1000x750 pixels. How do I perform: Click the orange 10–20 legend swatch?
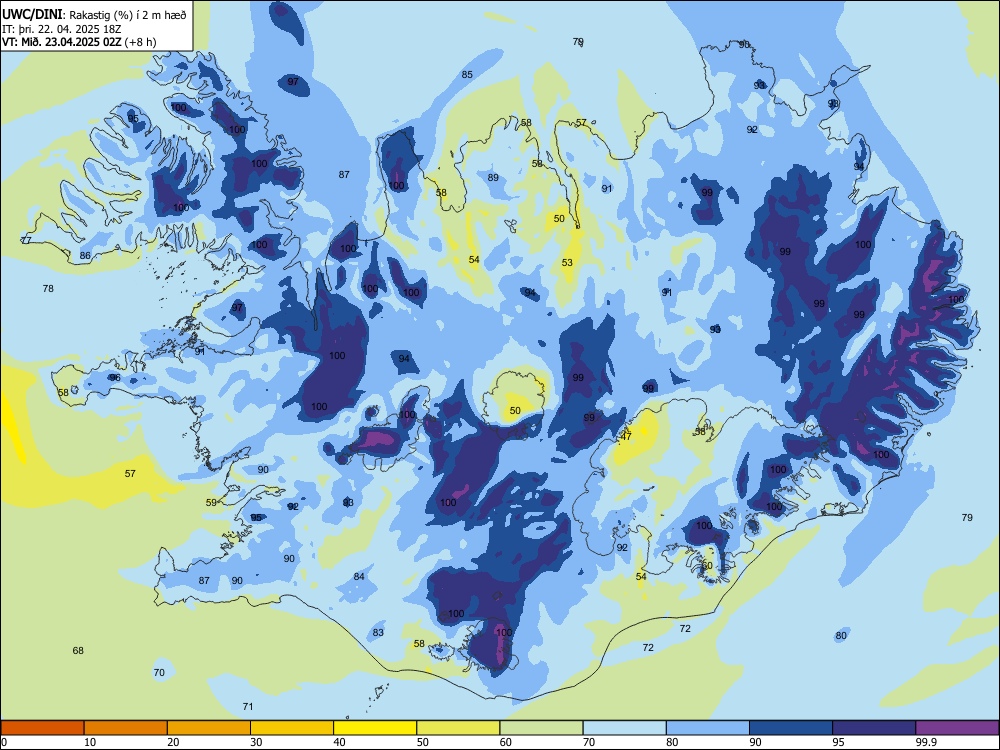[126, 728]
